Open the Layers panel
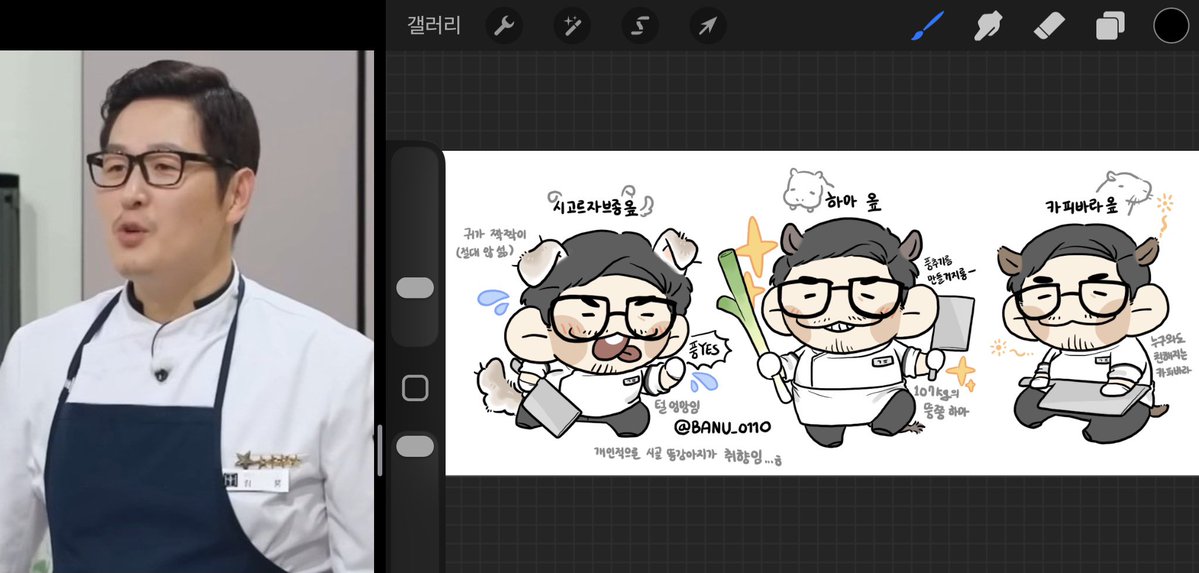 click(1110, 27)
